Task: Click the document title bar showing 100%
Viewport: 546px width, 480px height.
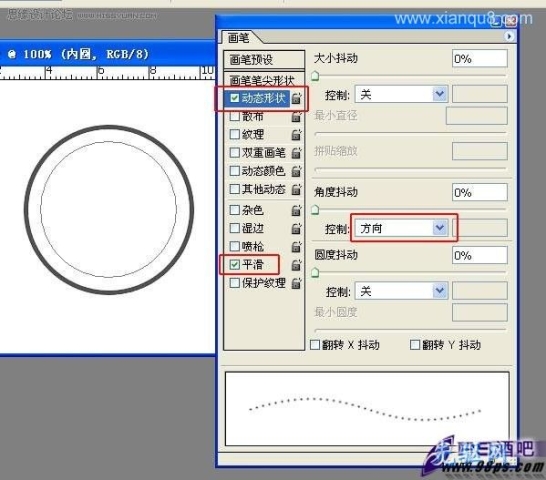Action: [108, 54]
